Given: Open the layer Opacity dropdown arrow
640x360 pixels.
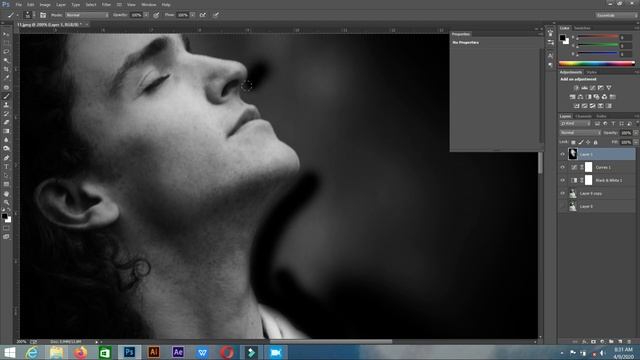Looking at the screenshot, I should (x=636, y=133).
